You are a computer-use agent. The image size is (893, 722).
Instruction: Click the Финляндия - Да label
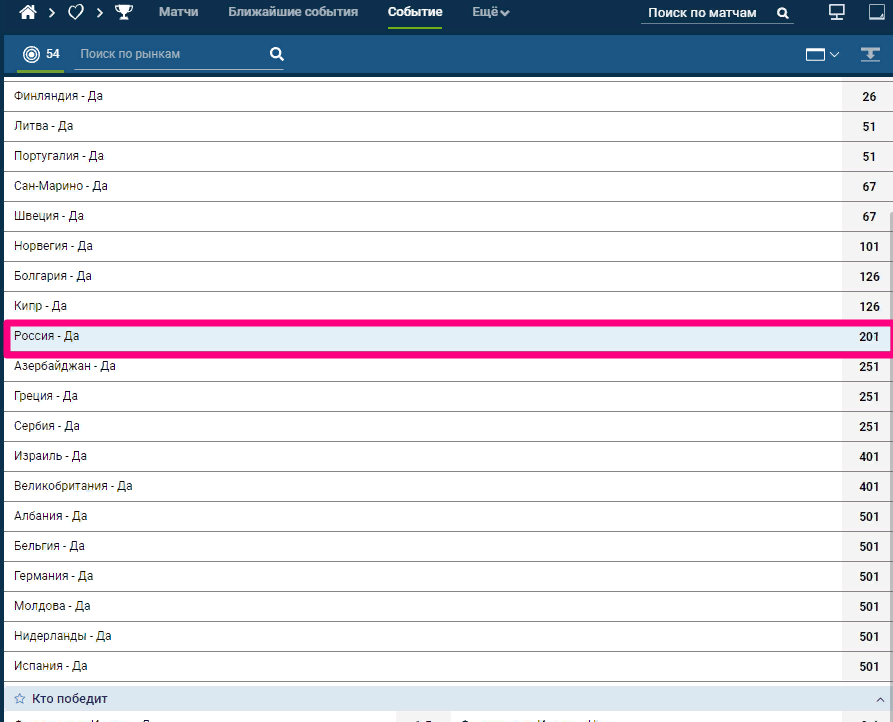[58, 96]
